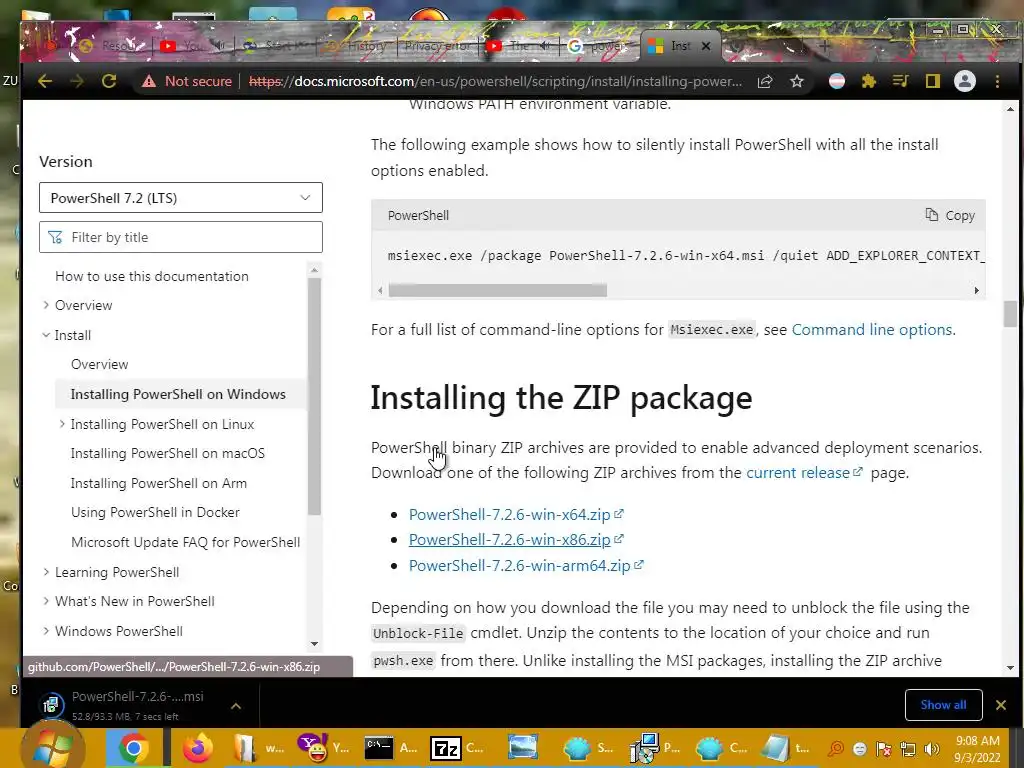Go back with the browser back arrow
This screenshot has width=1024, height=768.
[44, 81]
